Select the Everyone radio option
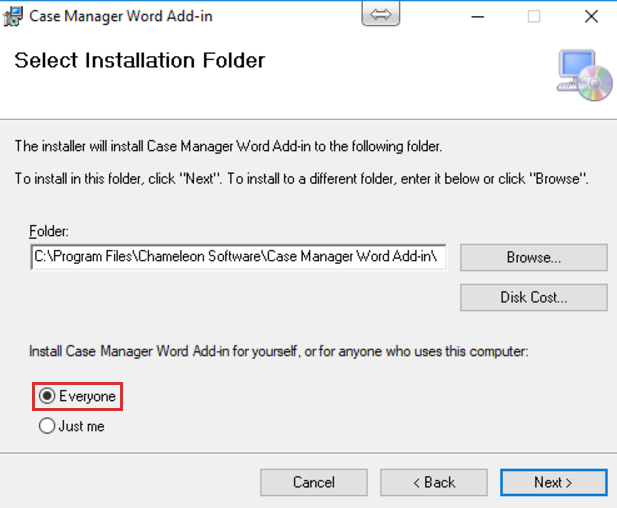The height and width of the screenshot is (508, 617). coord(47,397)
